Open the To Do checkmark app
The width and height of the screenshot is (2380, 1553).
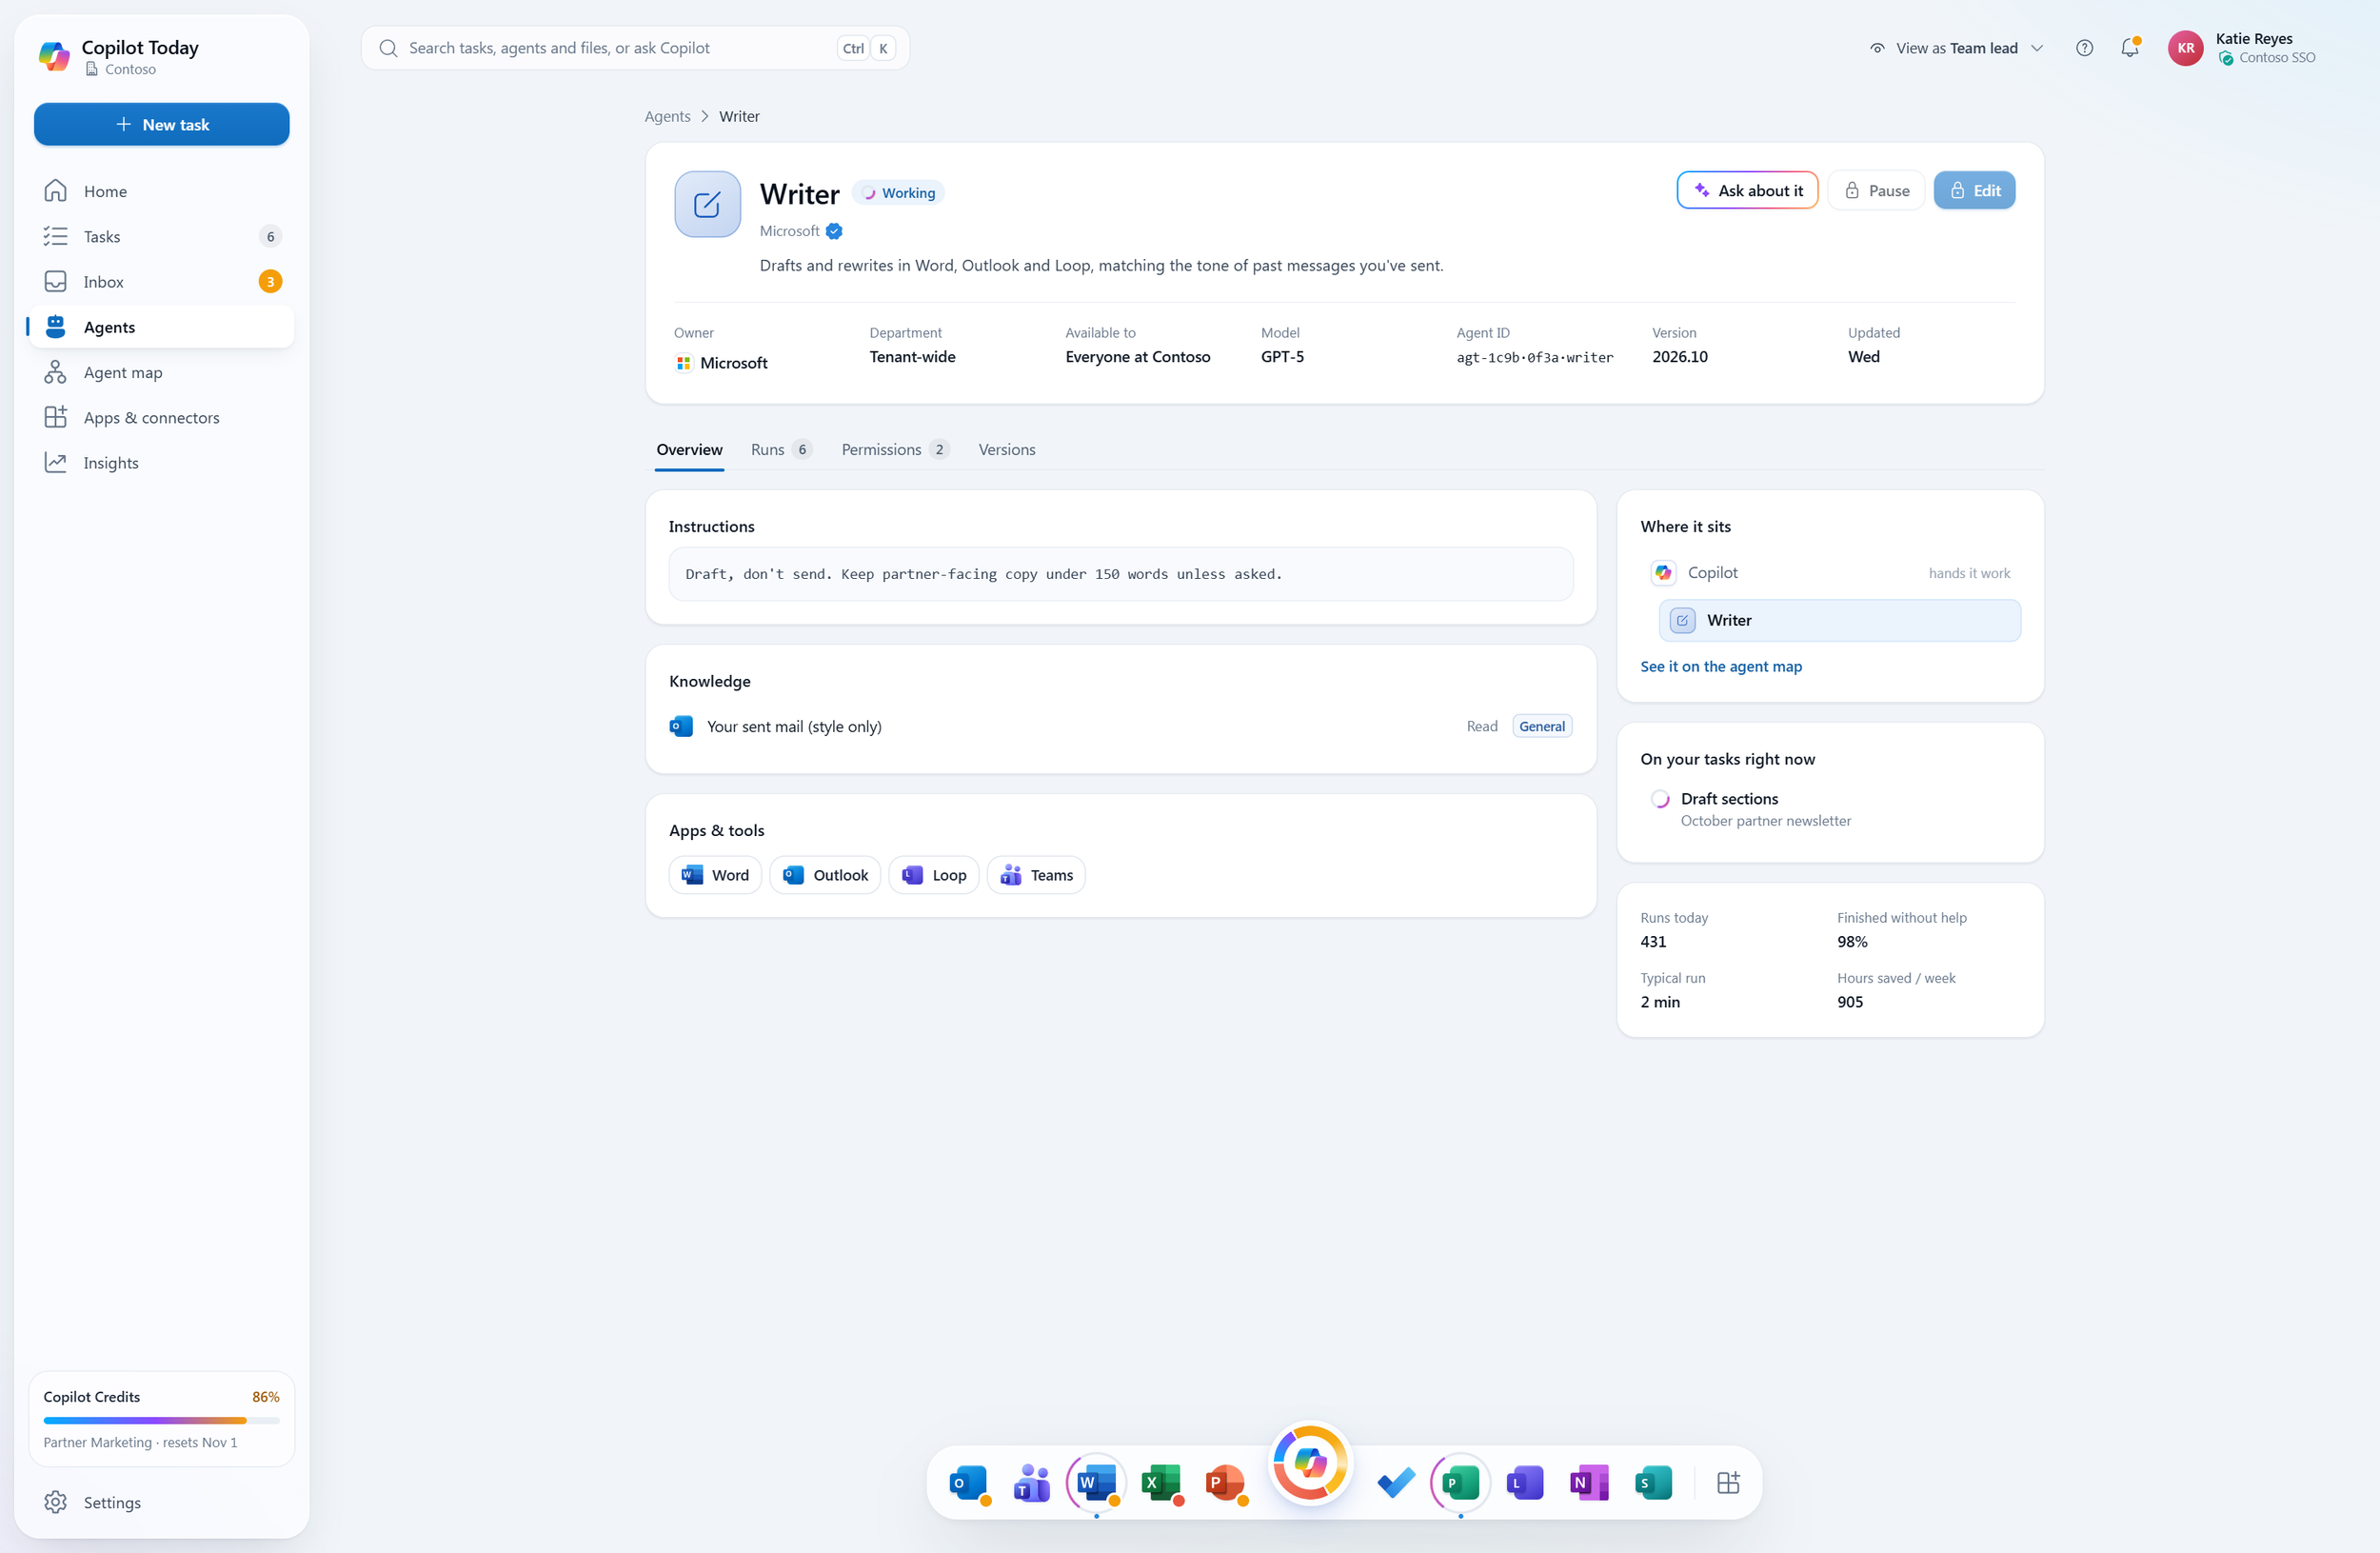point(1396,1483)
